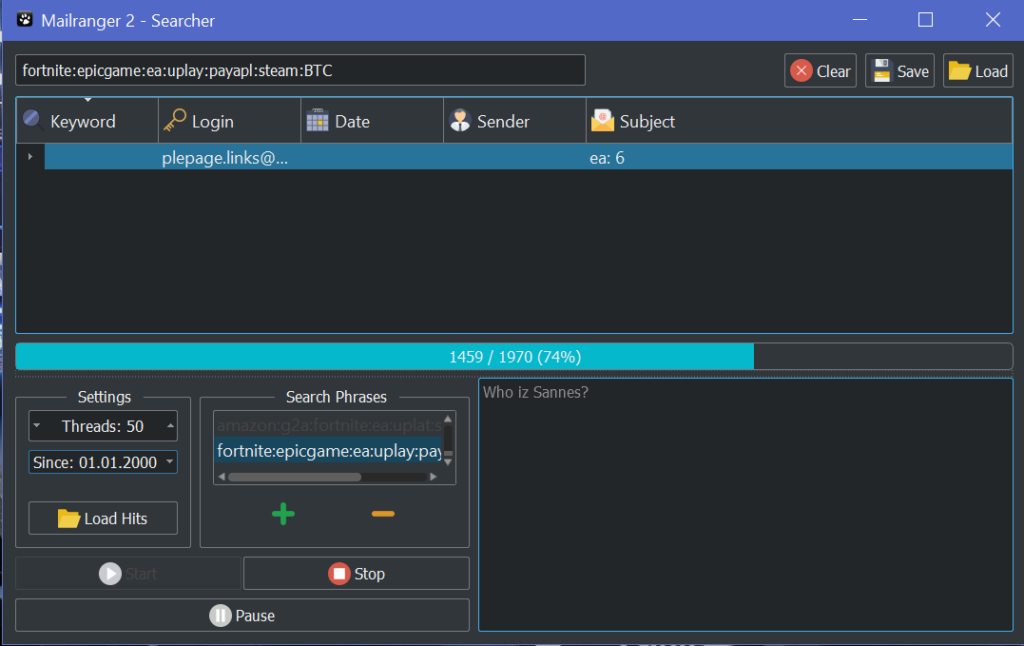Image resolution: width=1024 pixels, height=646 pixels.
Task: Open Load Hits folder button
Action: (103, 519)
